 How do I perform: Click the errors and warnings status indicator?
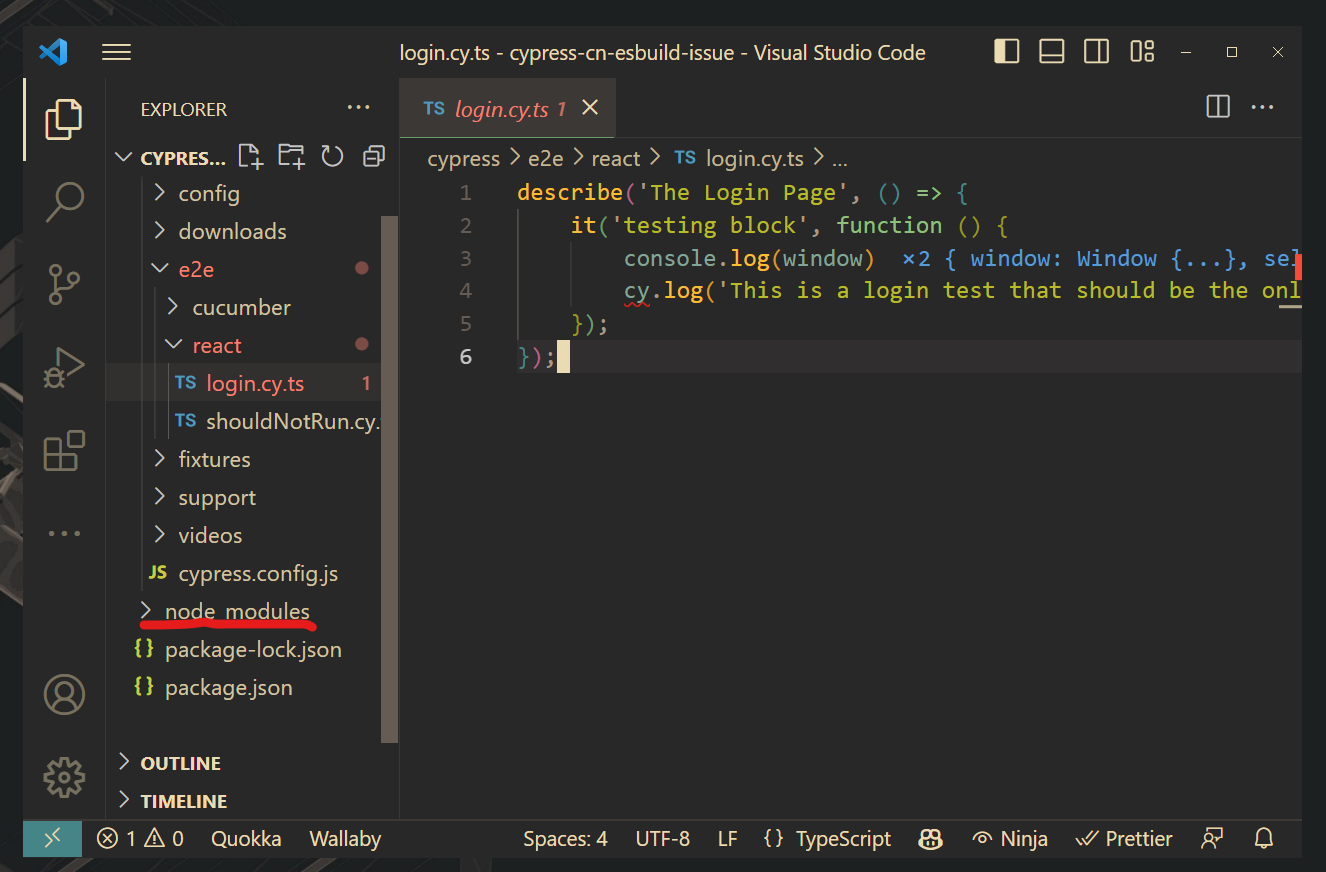[x=139, y=838]
